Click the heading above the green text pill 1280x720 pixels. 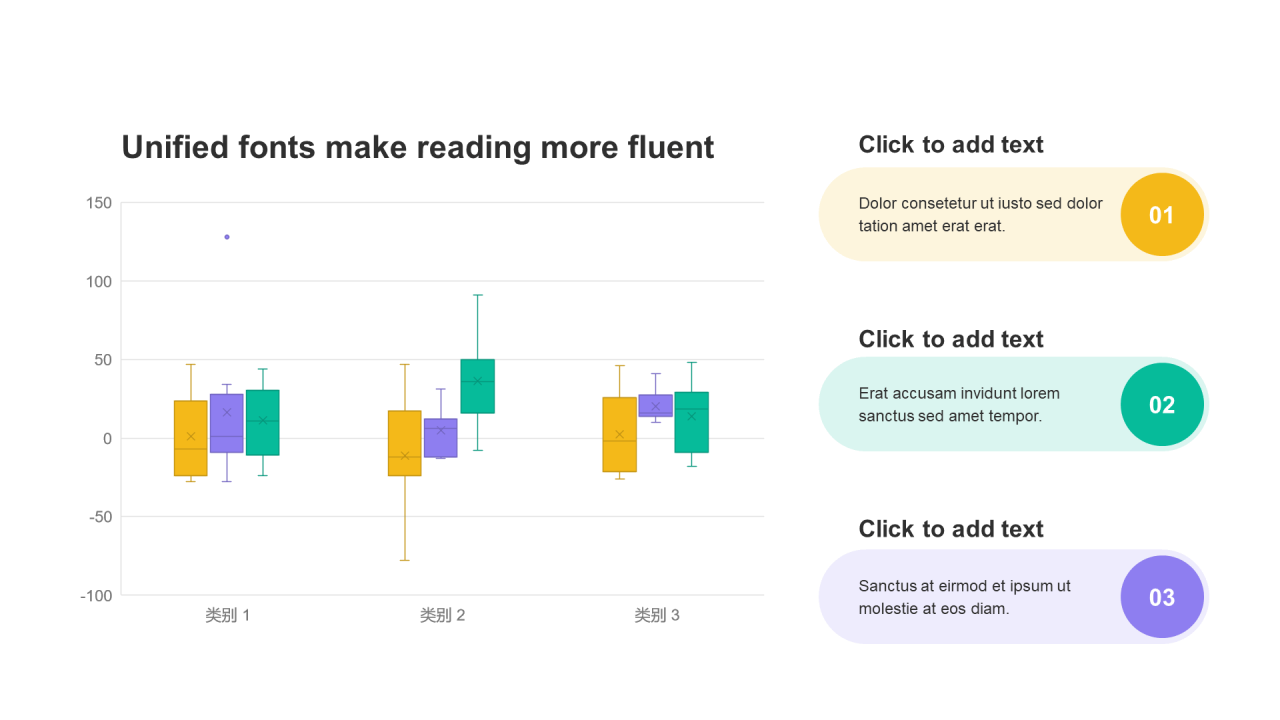coord(951,339)
